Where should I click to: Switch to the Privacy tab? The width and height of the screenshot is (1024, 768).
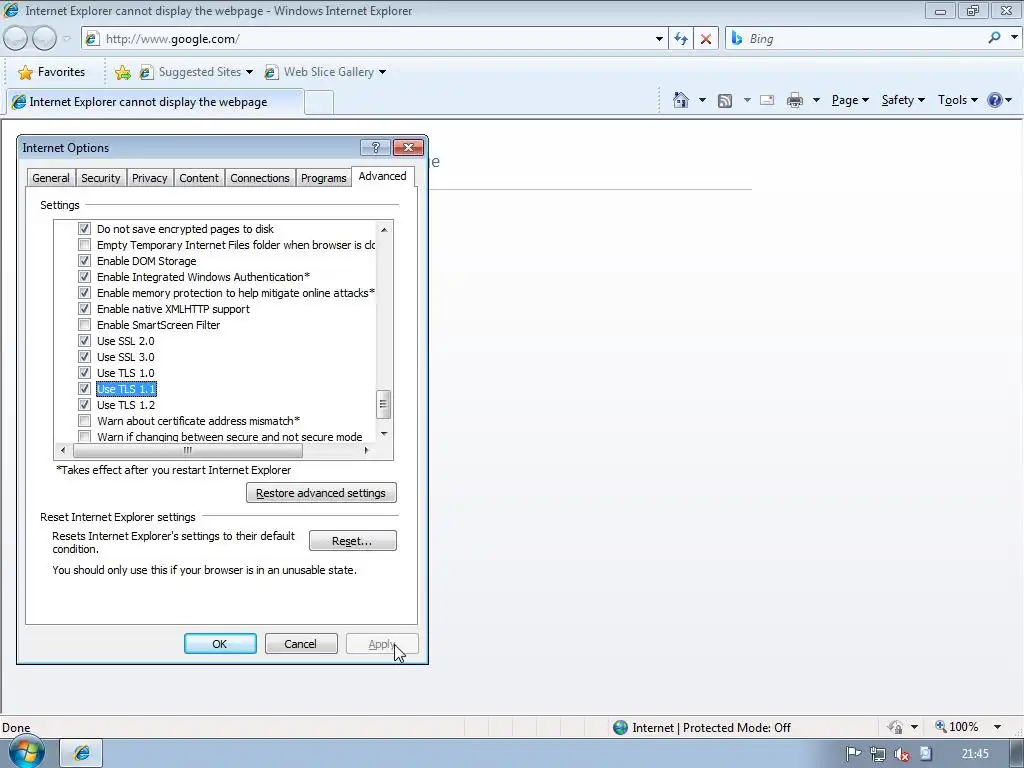point(150,178)
